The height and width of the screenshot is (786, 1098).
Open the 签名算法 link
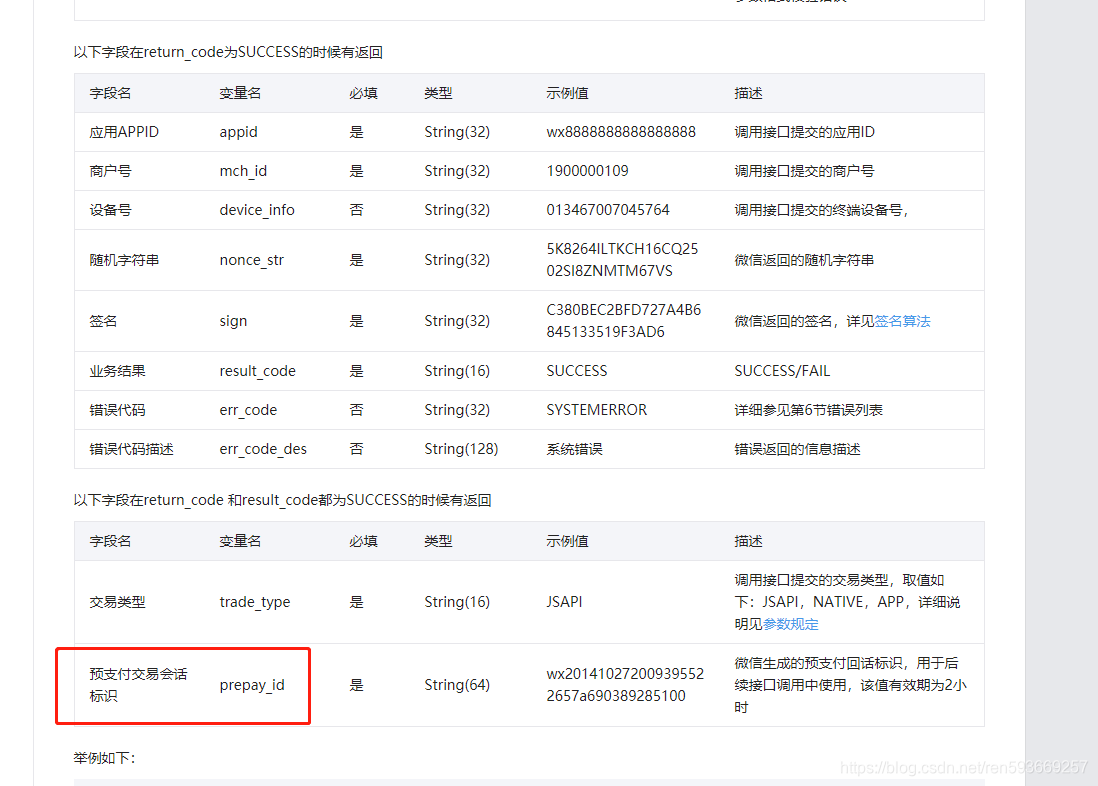click(902, 321)
